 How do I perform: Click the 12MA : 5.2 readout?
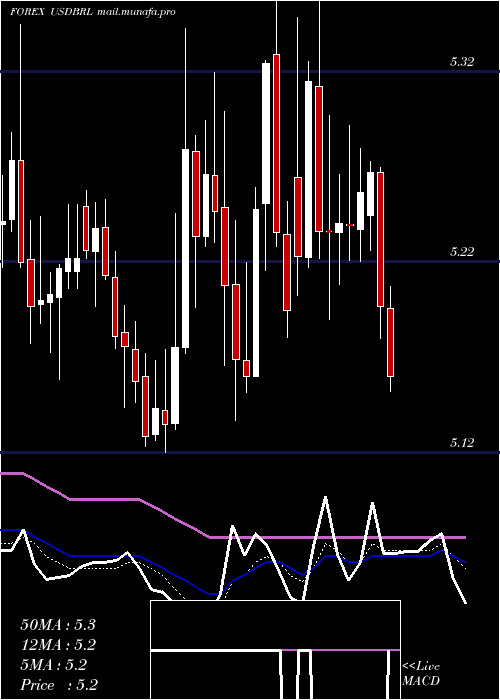(x=58, y=645)
